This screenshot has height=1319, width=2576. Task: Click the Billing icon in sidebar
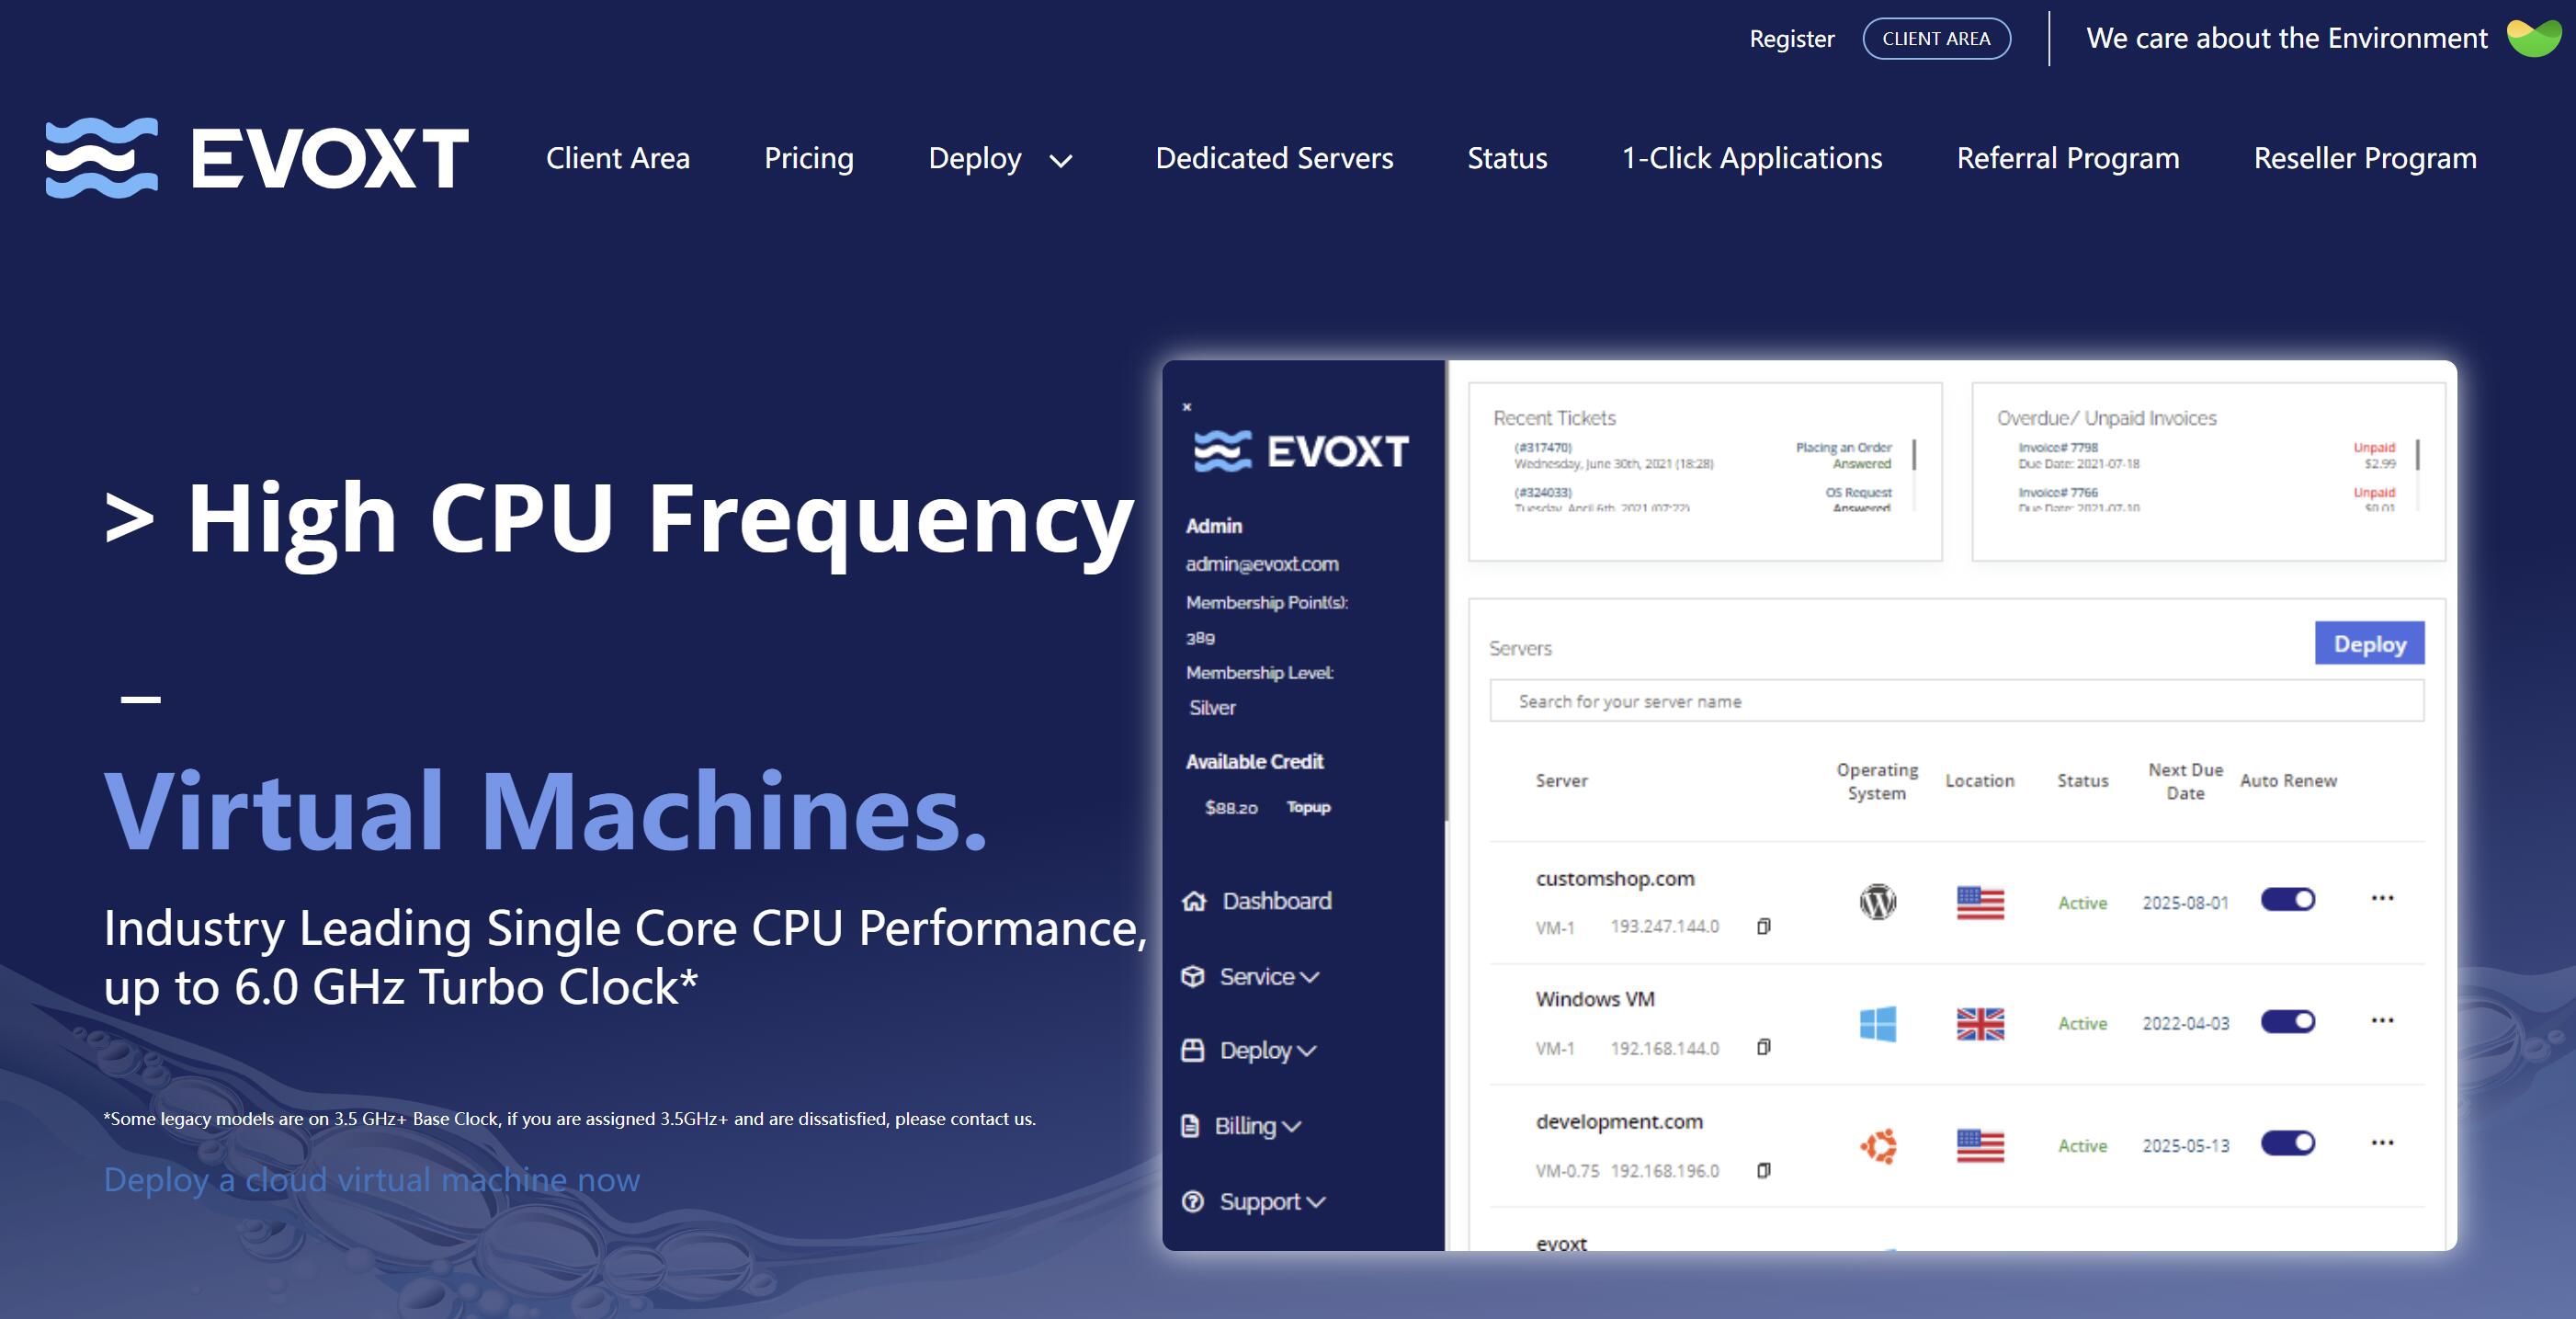click(1194, 1124)
